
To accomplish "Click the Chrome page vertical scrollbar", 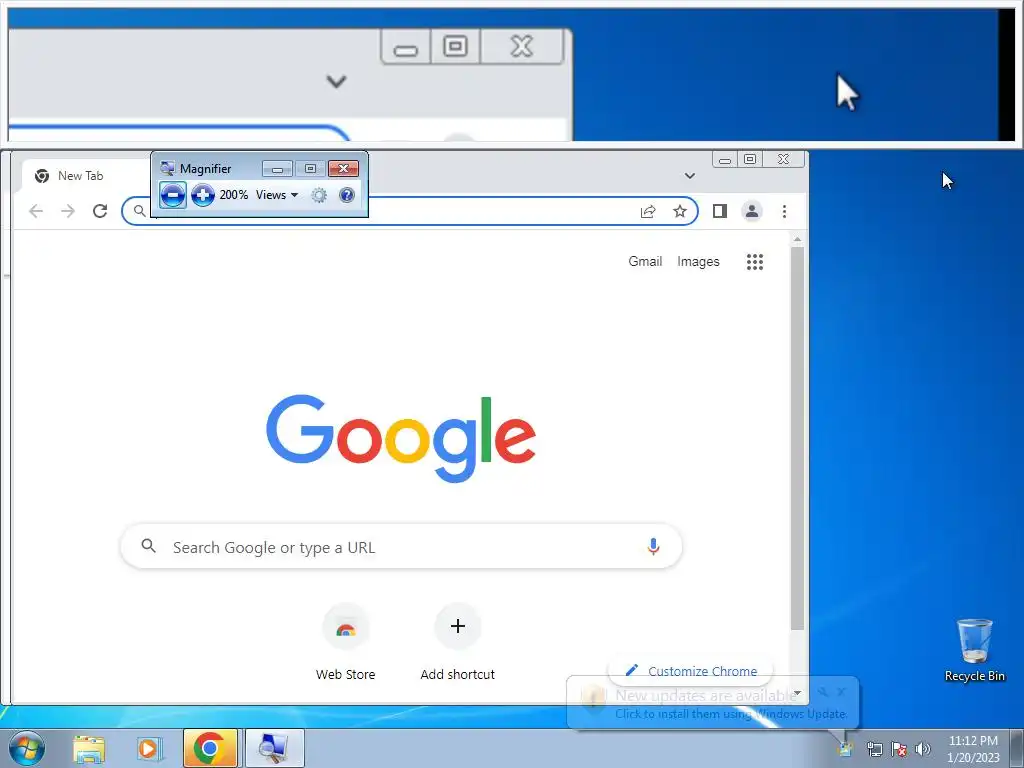I will pyautogui.click(x=797, y=438).
